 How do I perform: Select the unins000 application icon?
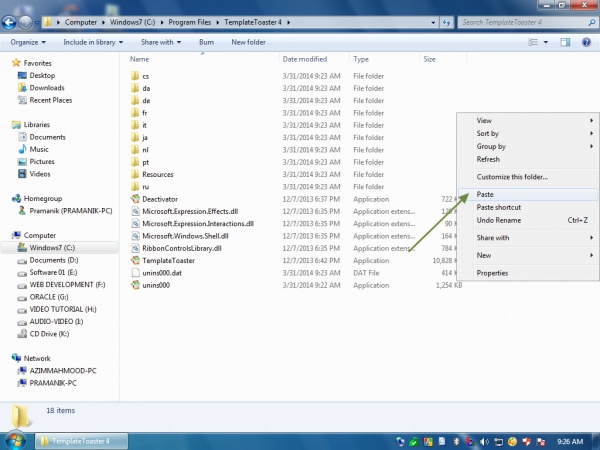point(135,285)
